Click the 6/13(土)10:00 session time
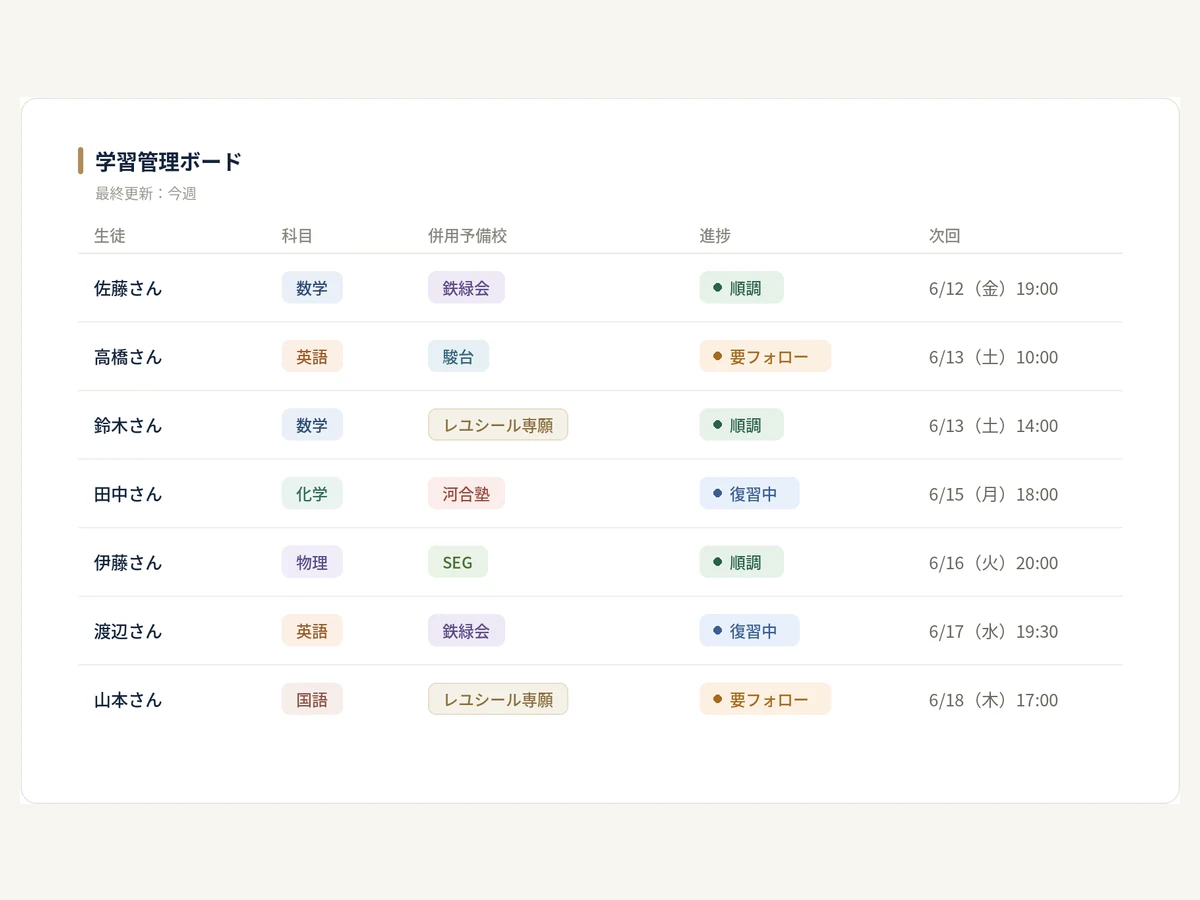This screenshot has width=1200, height=900. coord(993,358)
